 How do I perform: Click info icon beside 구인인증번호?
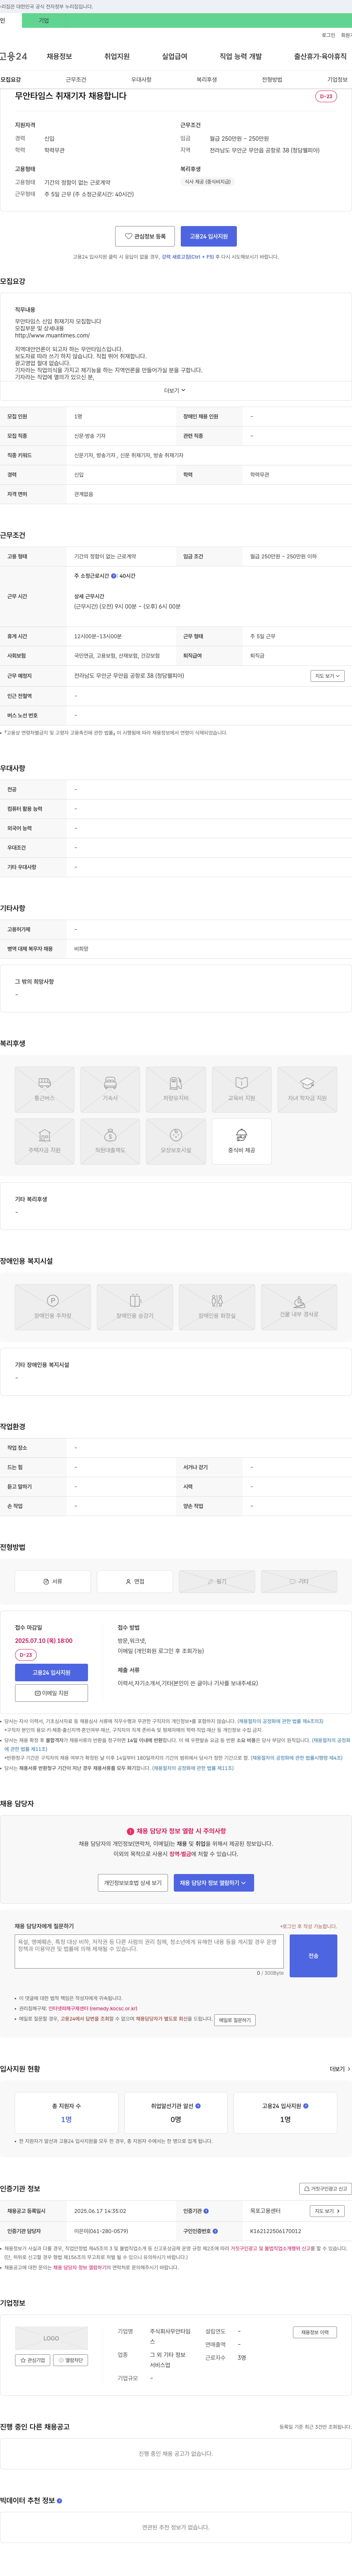(215, 2230)
